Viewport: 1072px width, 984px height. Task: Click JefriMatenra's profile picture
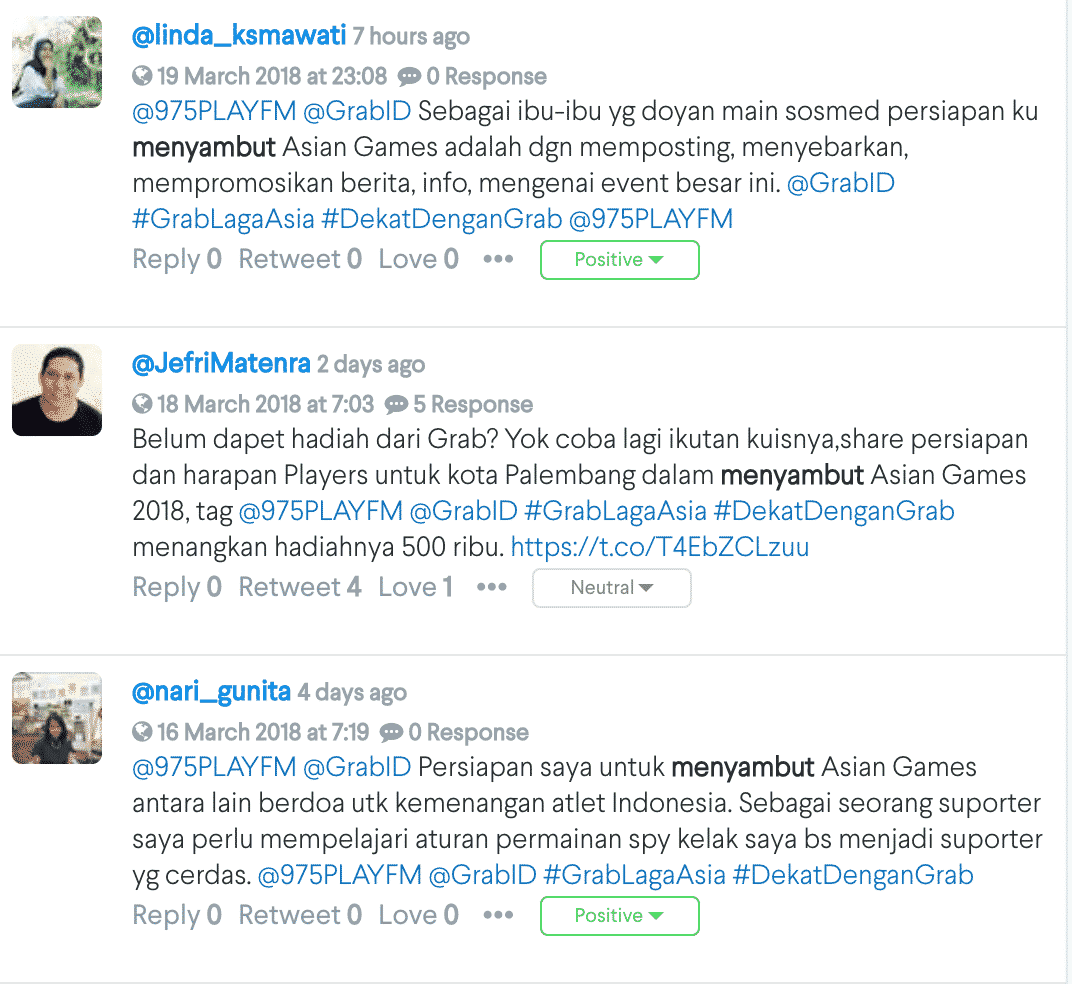[x=57, y=390]
